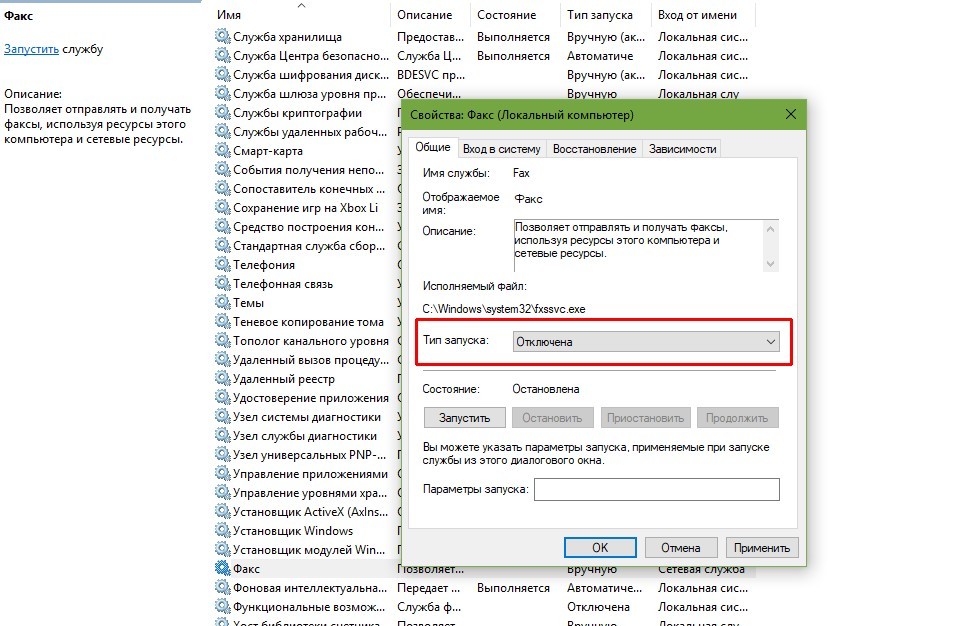Click gear icon of Узел системы диагностики

222,417
